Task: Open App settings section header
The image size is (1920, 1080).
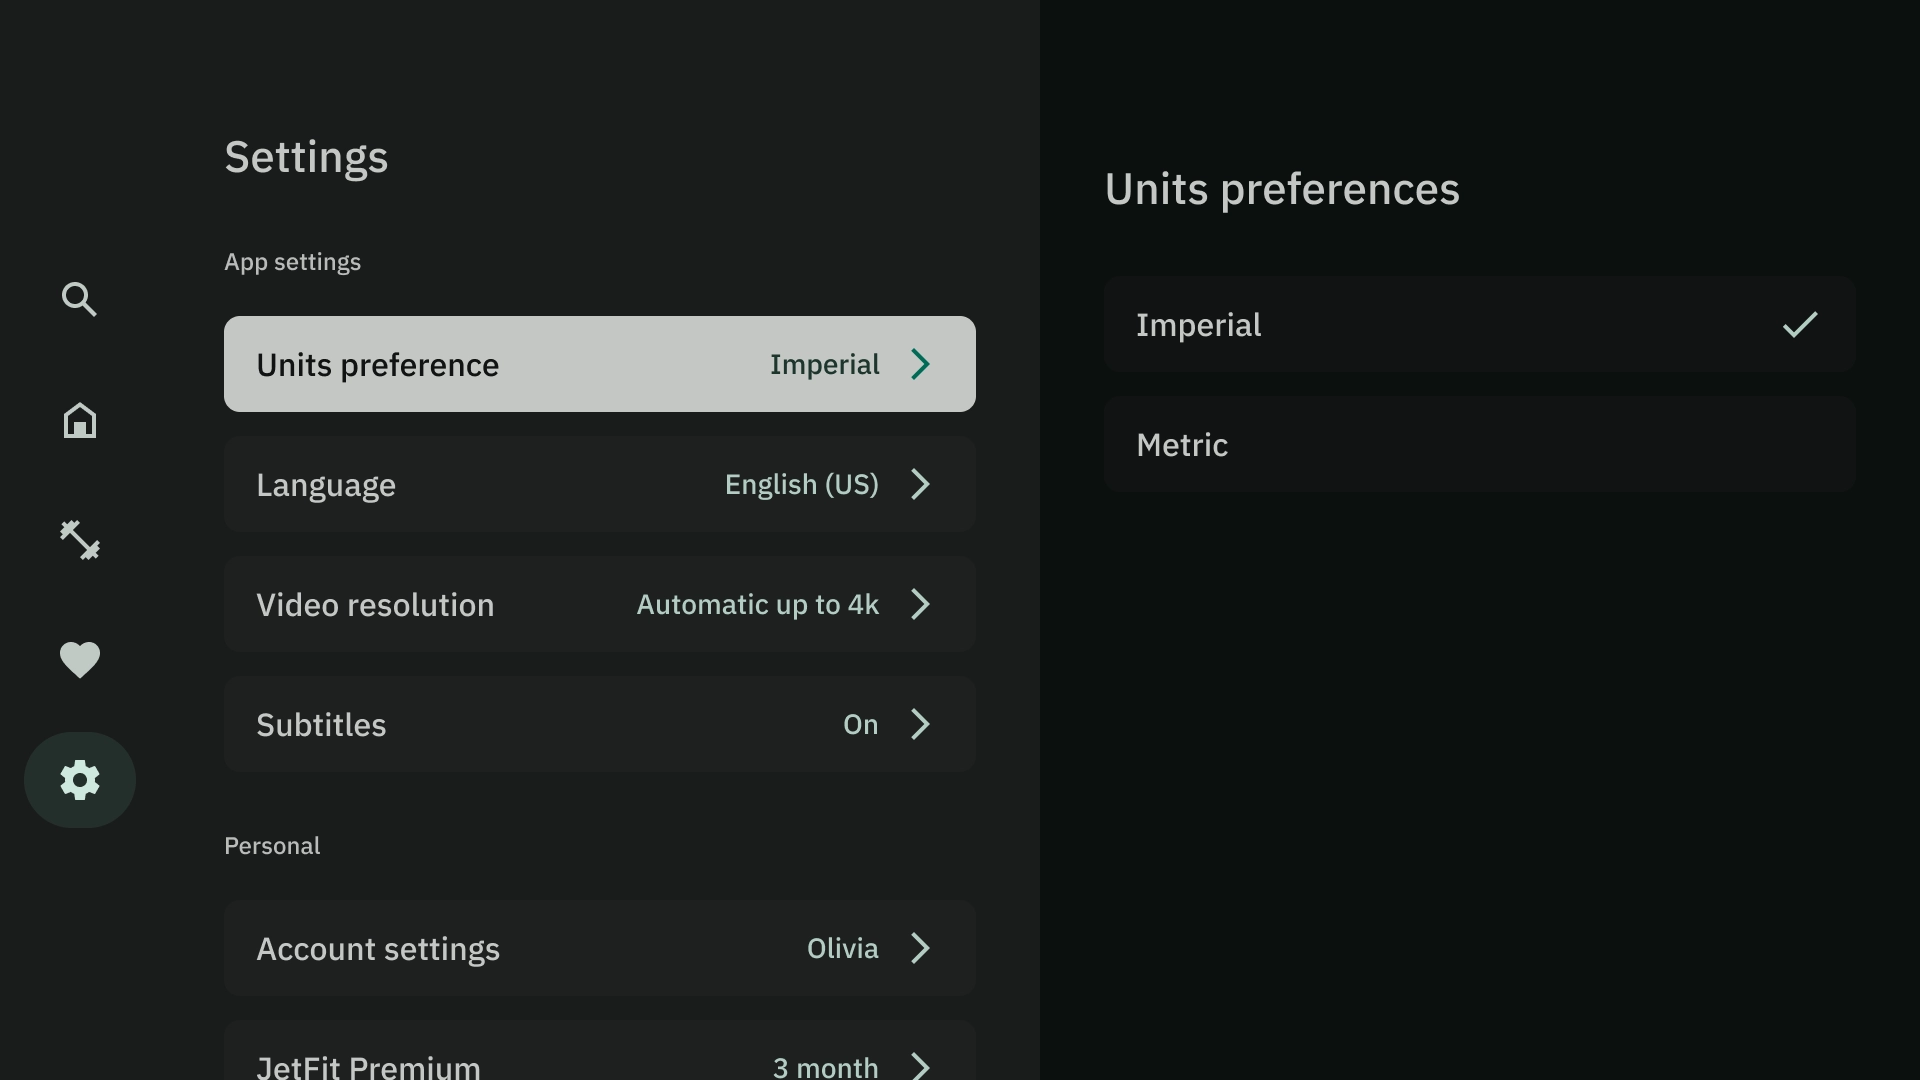Action: [x=291, y=261]
